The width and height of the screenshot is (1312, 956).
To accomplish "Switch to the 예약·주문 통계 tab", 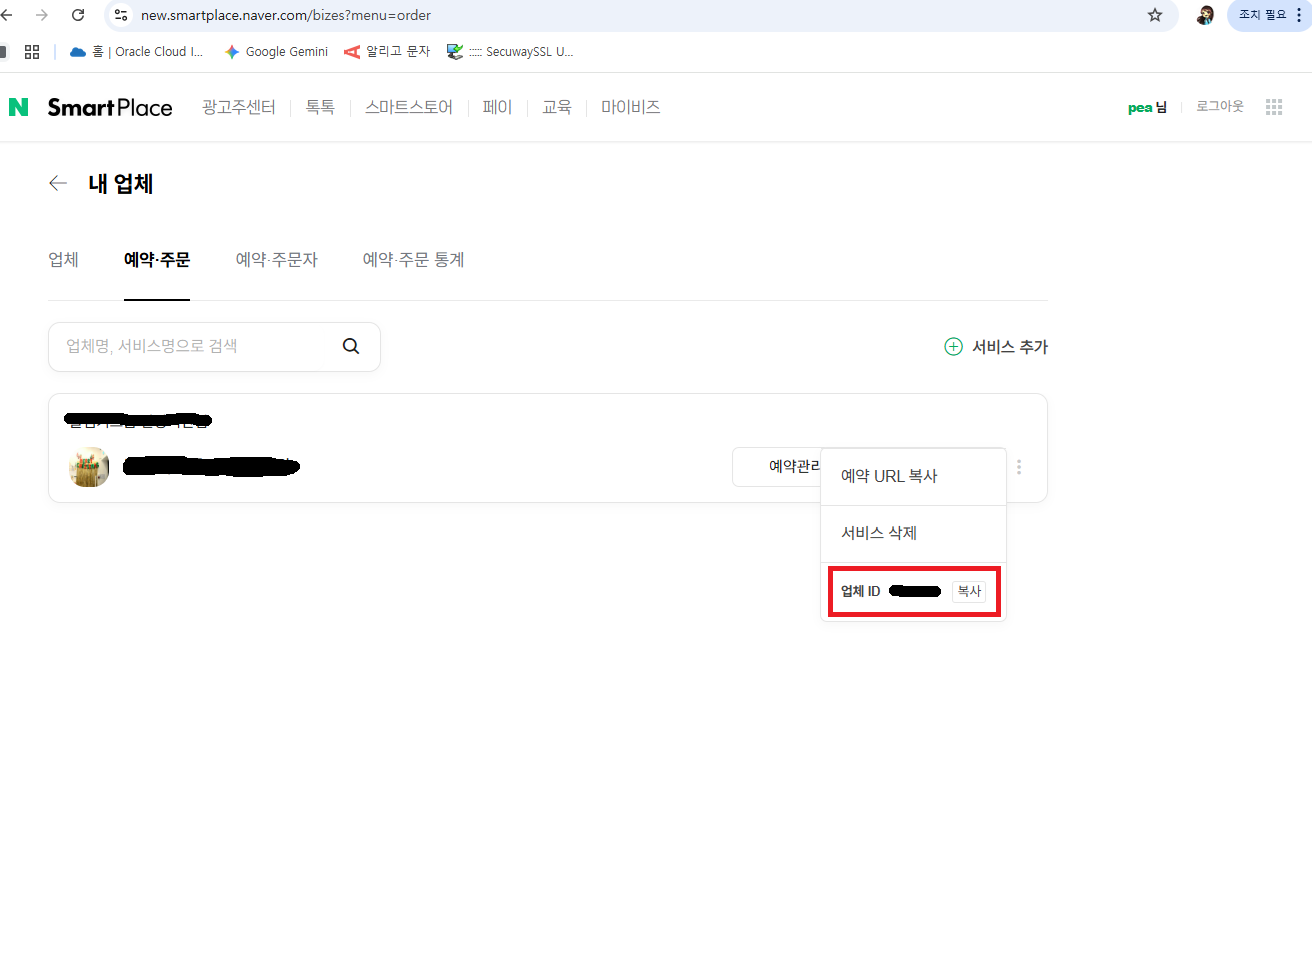I will point(413,259).
